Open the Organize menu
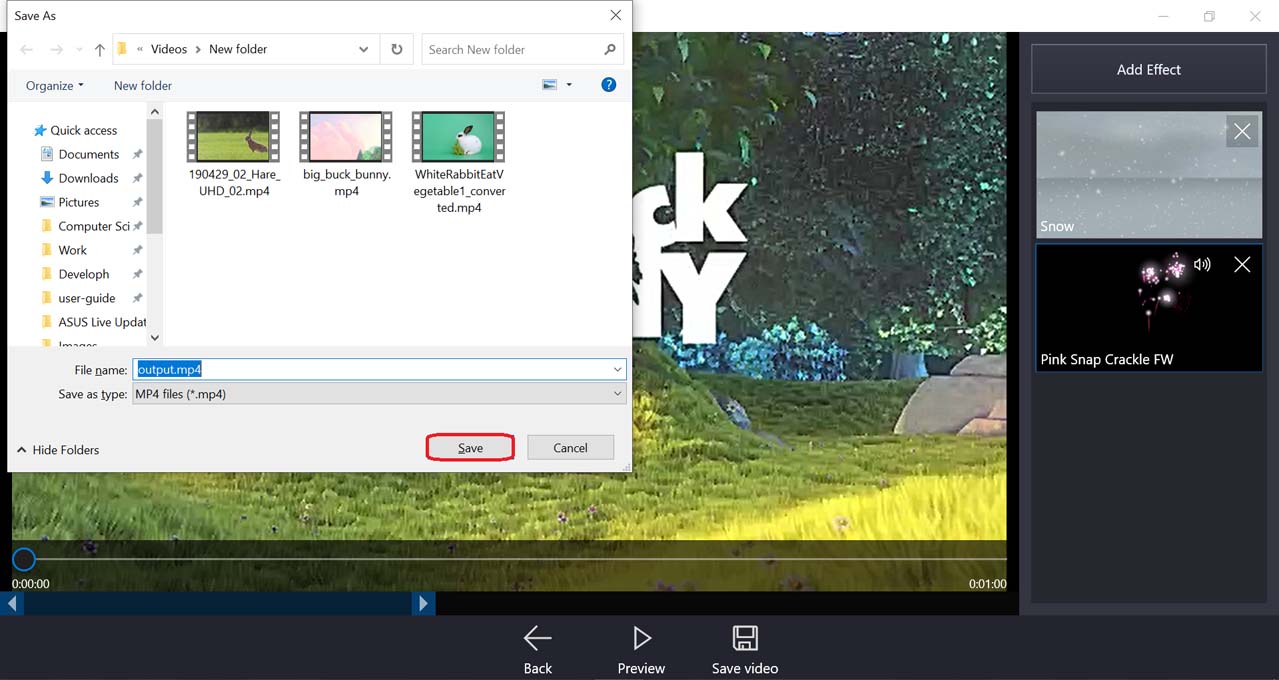The width and height of the screenshot is (1279, 680). click(54, 86)
